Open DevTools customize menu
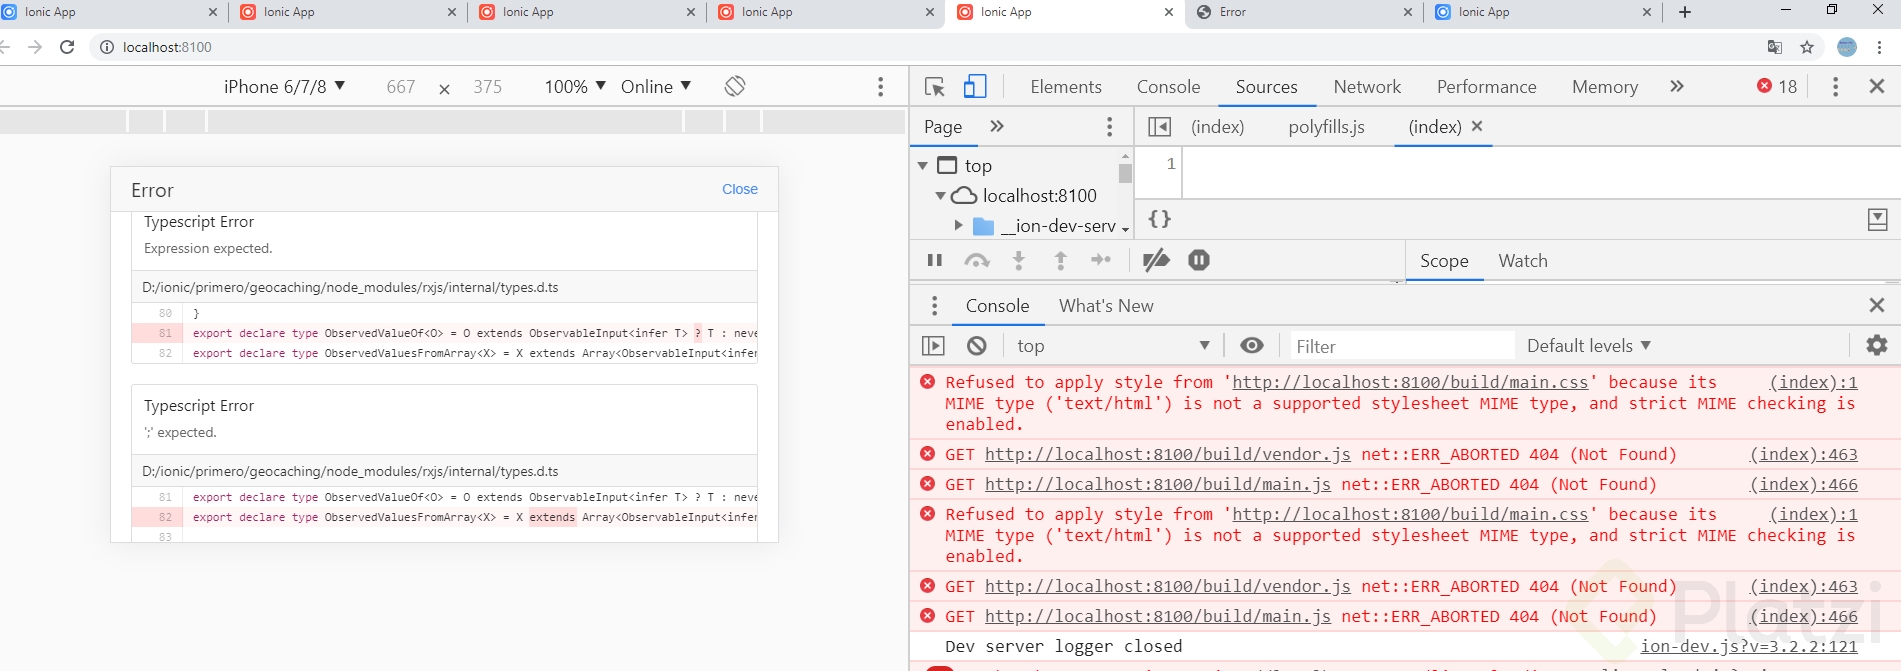The width and height of the screenshot is (1901, 671). tap(1835, 87)
